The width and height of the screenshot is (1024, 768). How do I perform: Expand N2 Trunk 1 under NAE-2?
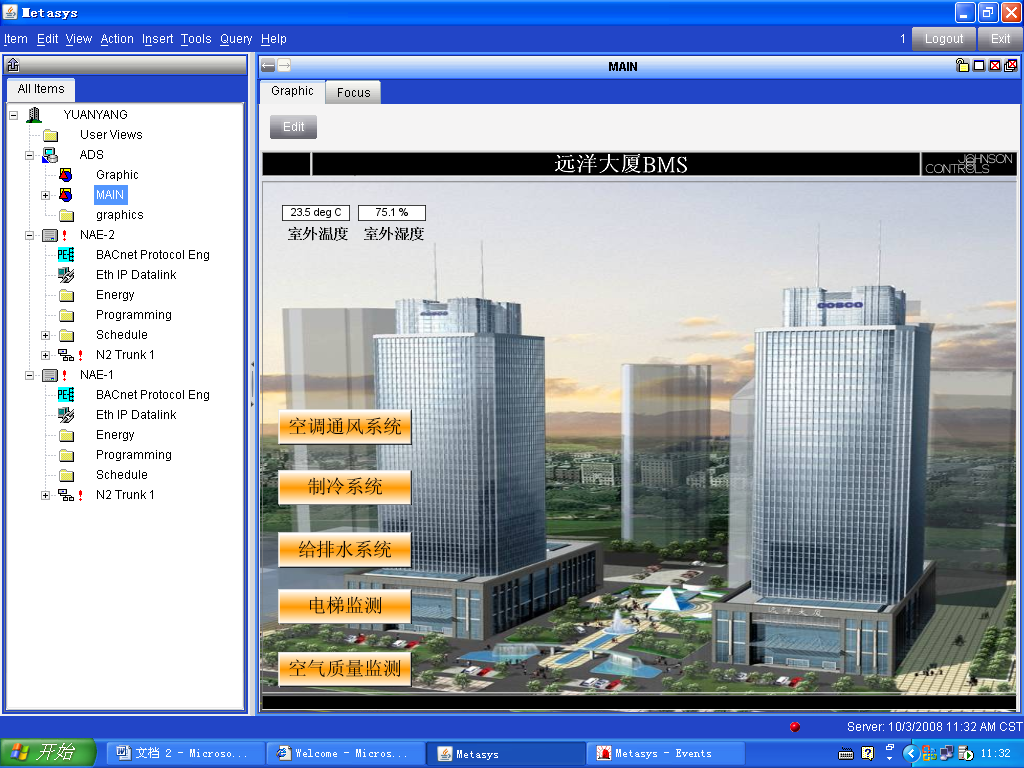point(45,355)
